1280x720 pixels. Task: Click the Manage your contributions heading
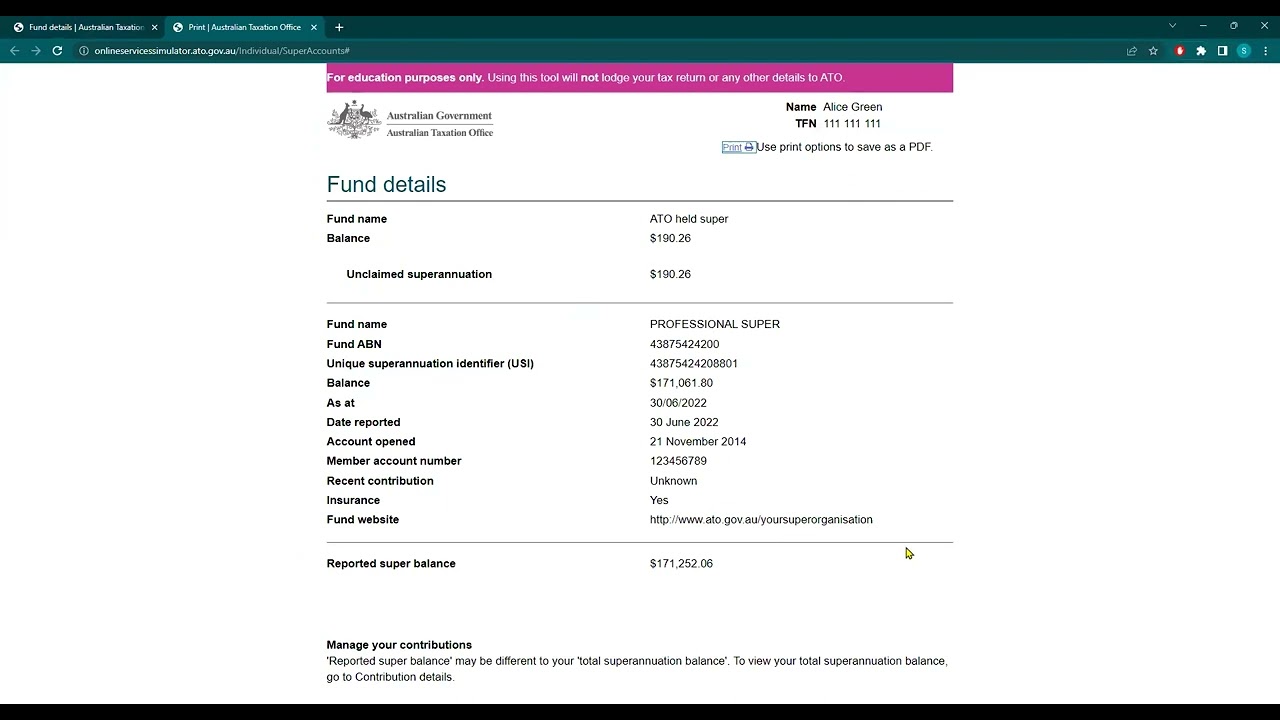pyautogui.click(x=399, y=645)
